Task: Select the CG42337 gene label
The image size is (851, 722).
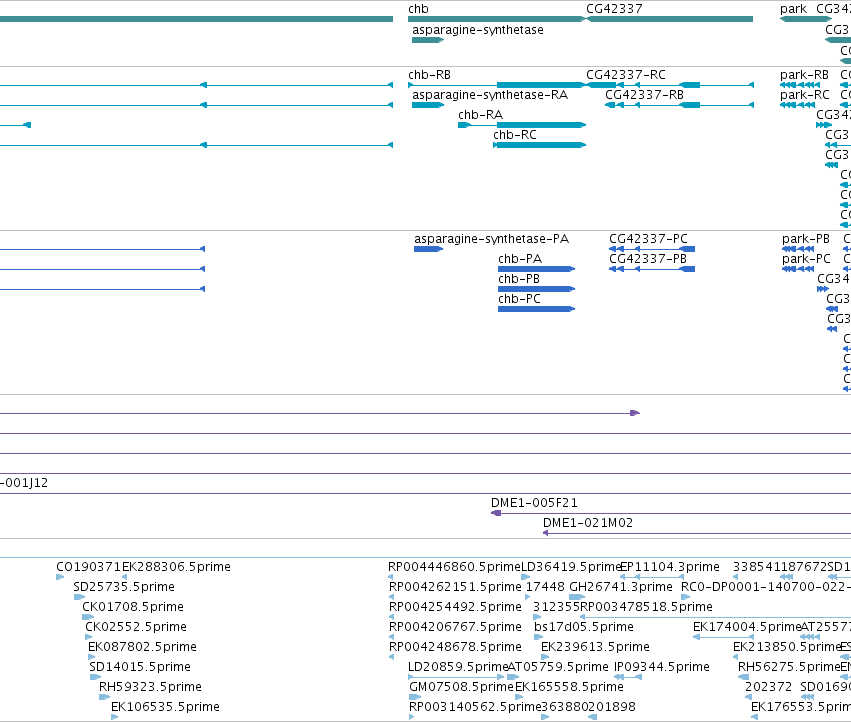Action: (614, 9)
